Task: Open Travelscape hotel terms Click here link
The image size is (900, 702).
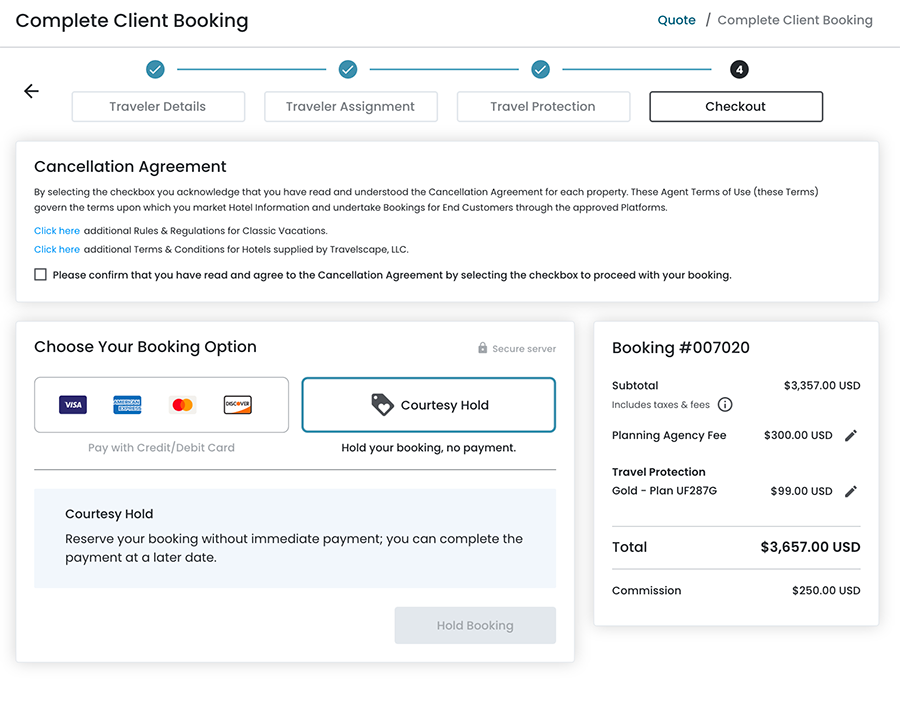Action: 57,250
